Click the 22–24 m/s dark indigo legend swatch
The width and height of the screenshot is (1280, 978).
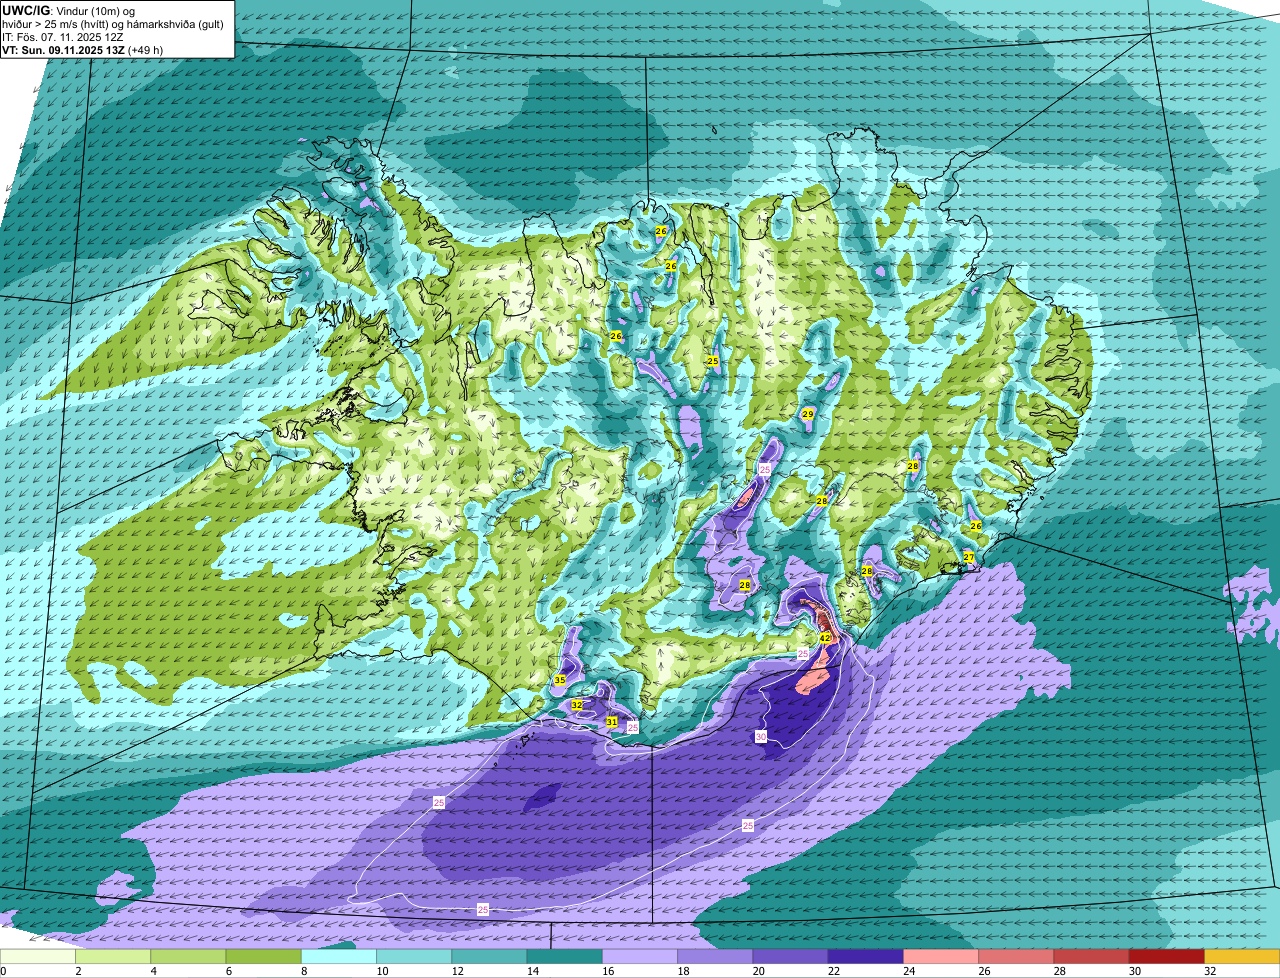pyautogui.click(x=866, y=956)
